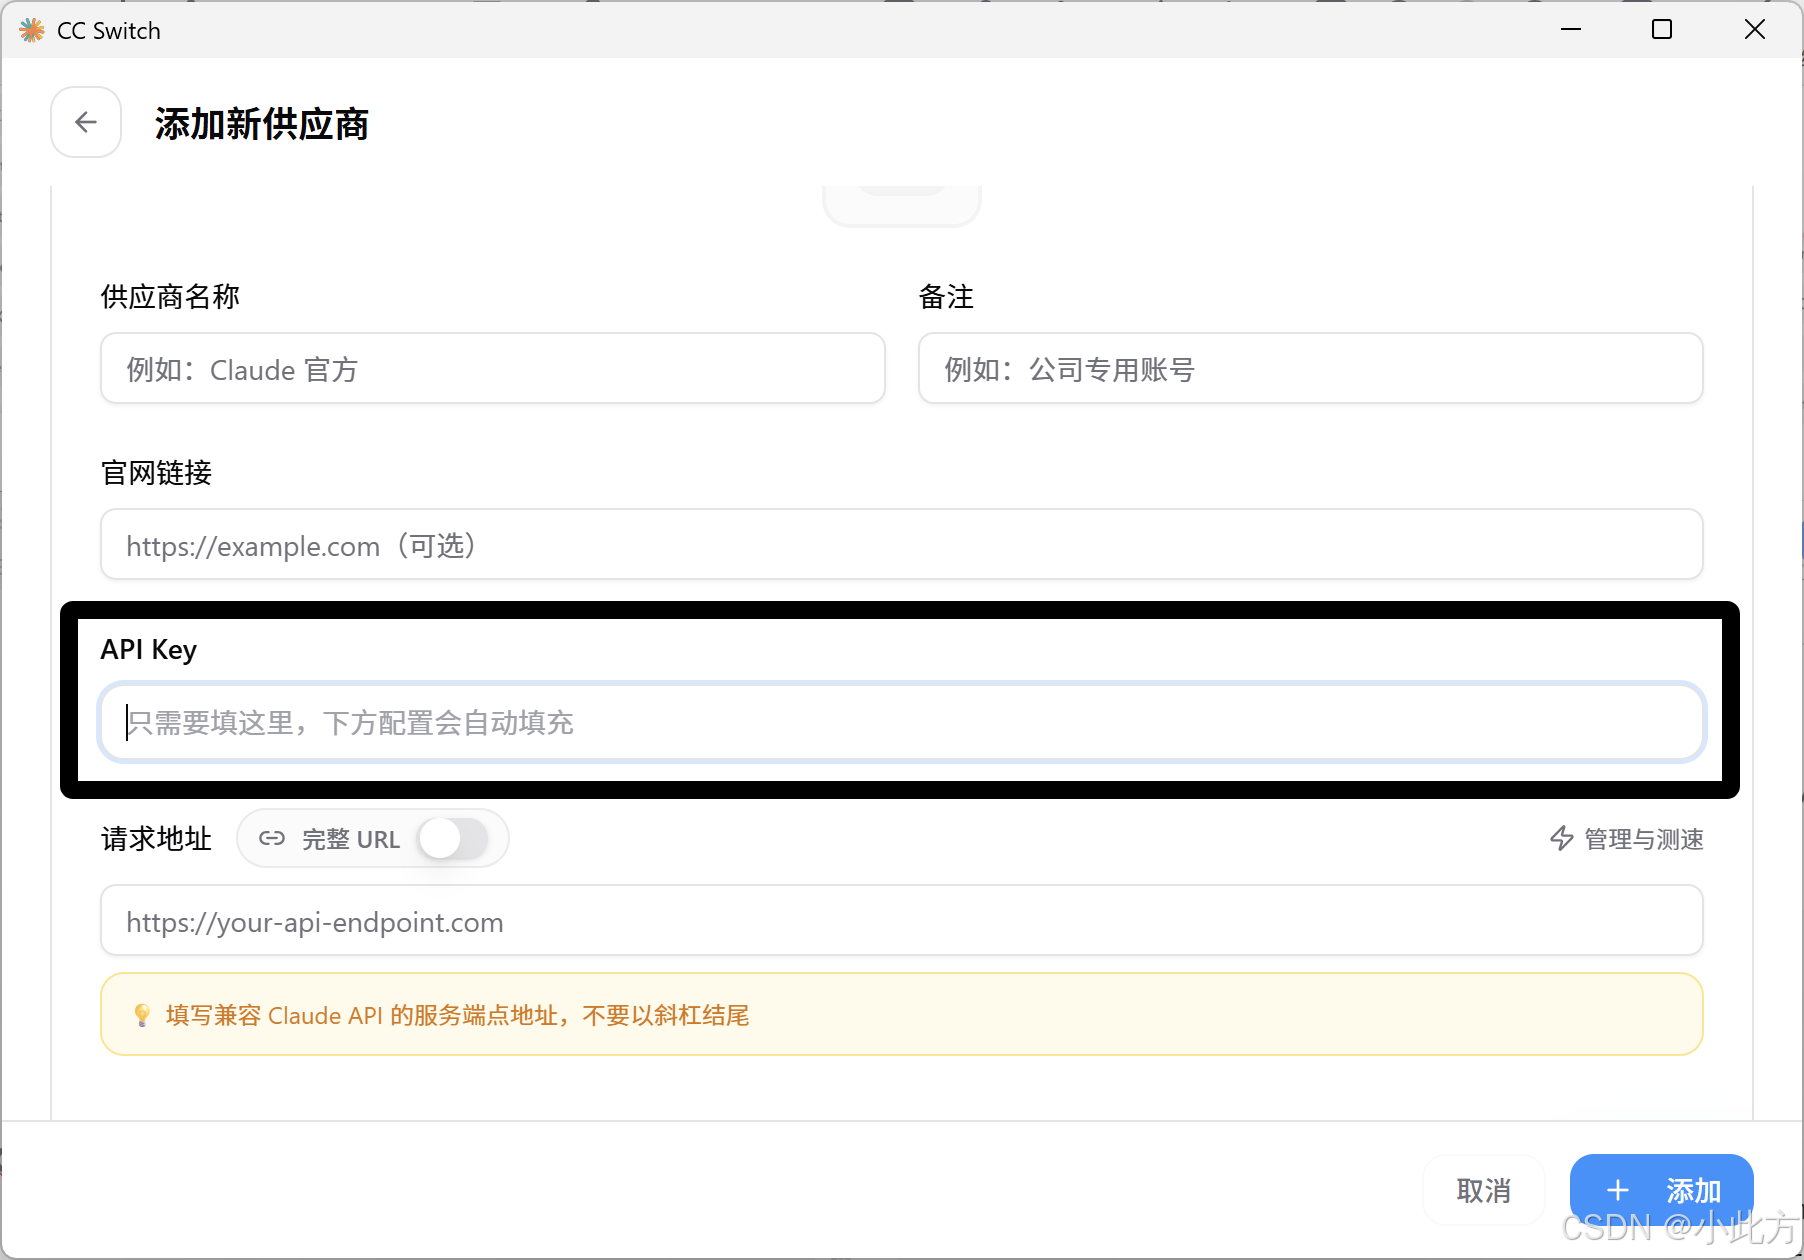Click the CC Switch app logo

click(32, 30)
